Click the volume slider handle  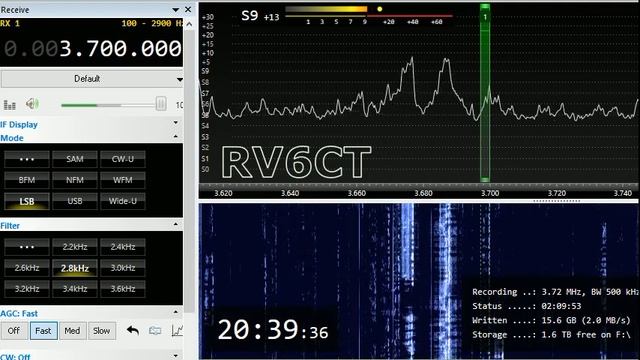(x=161, y=104)
